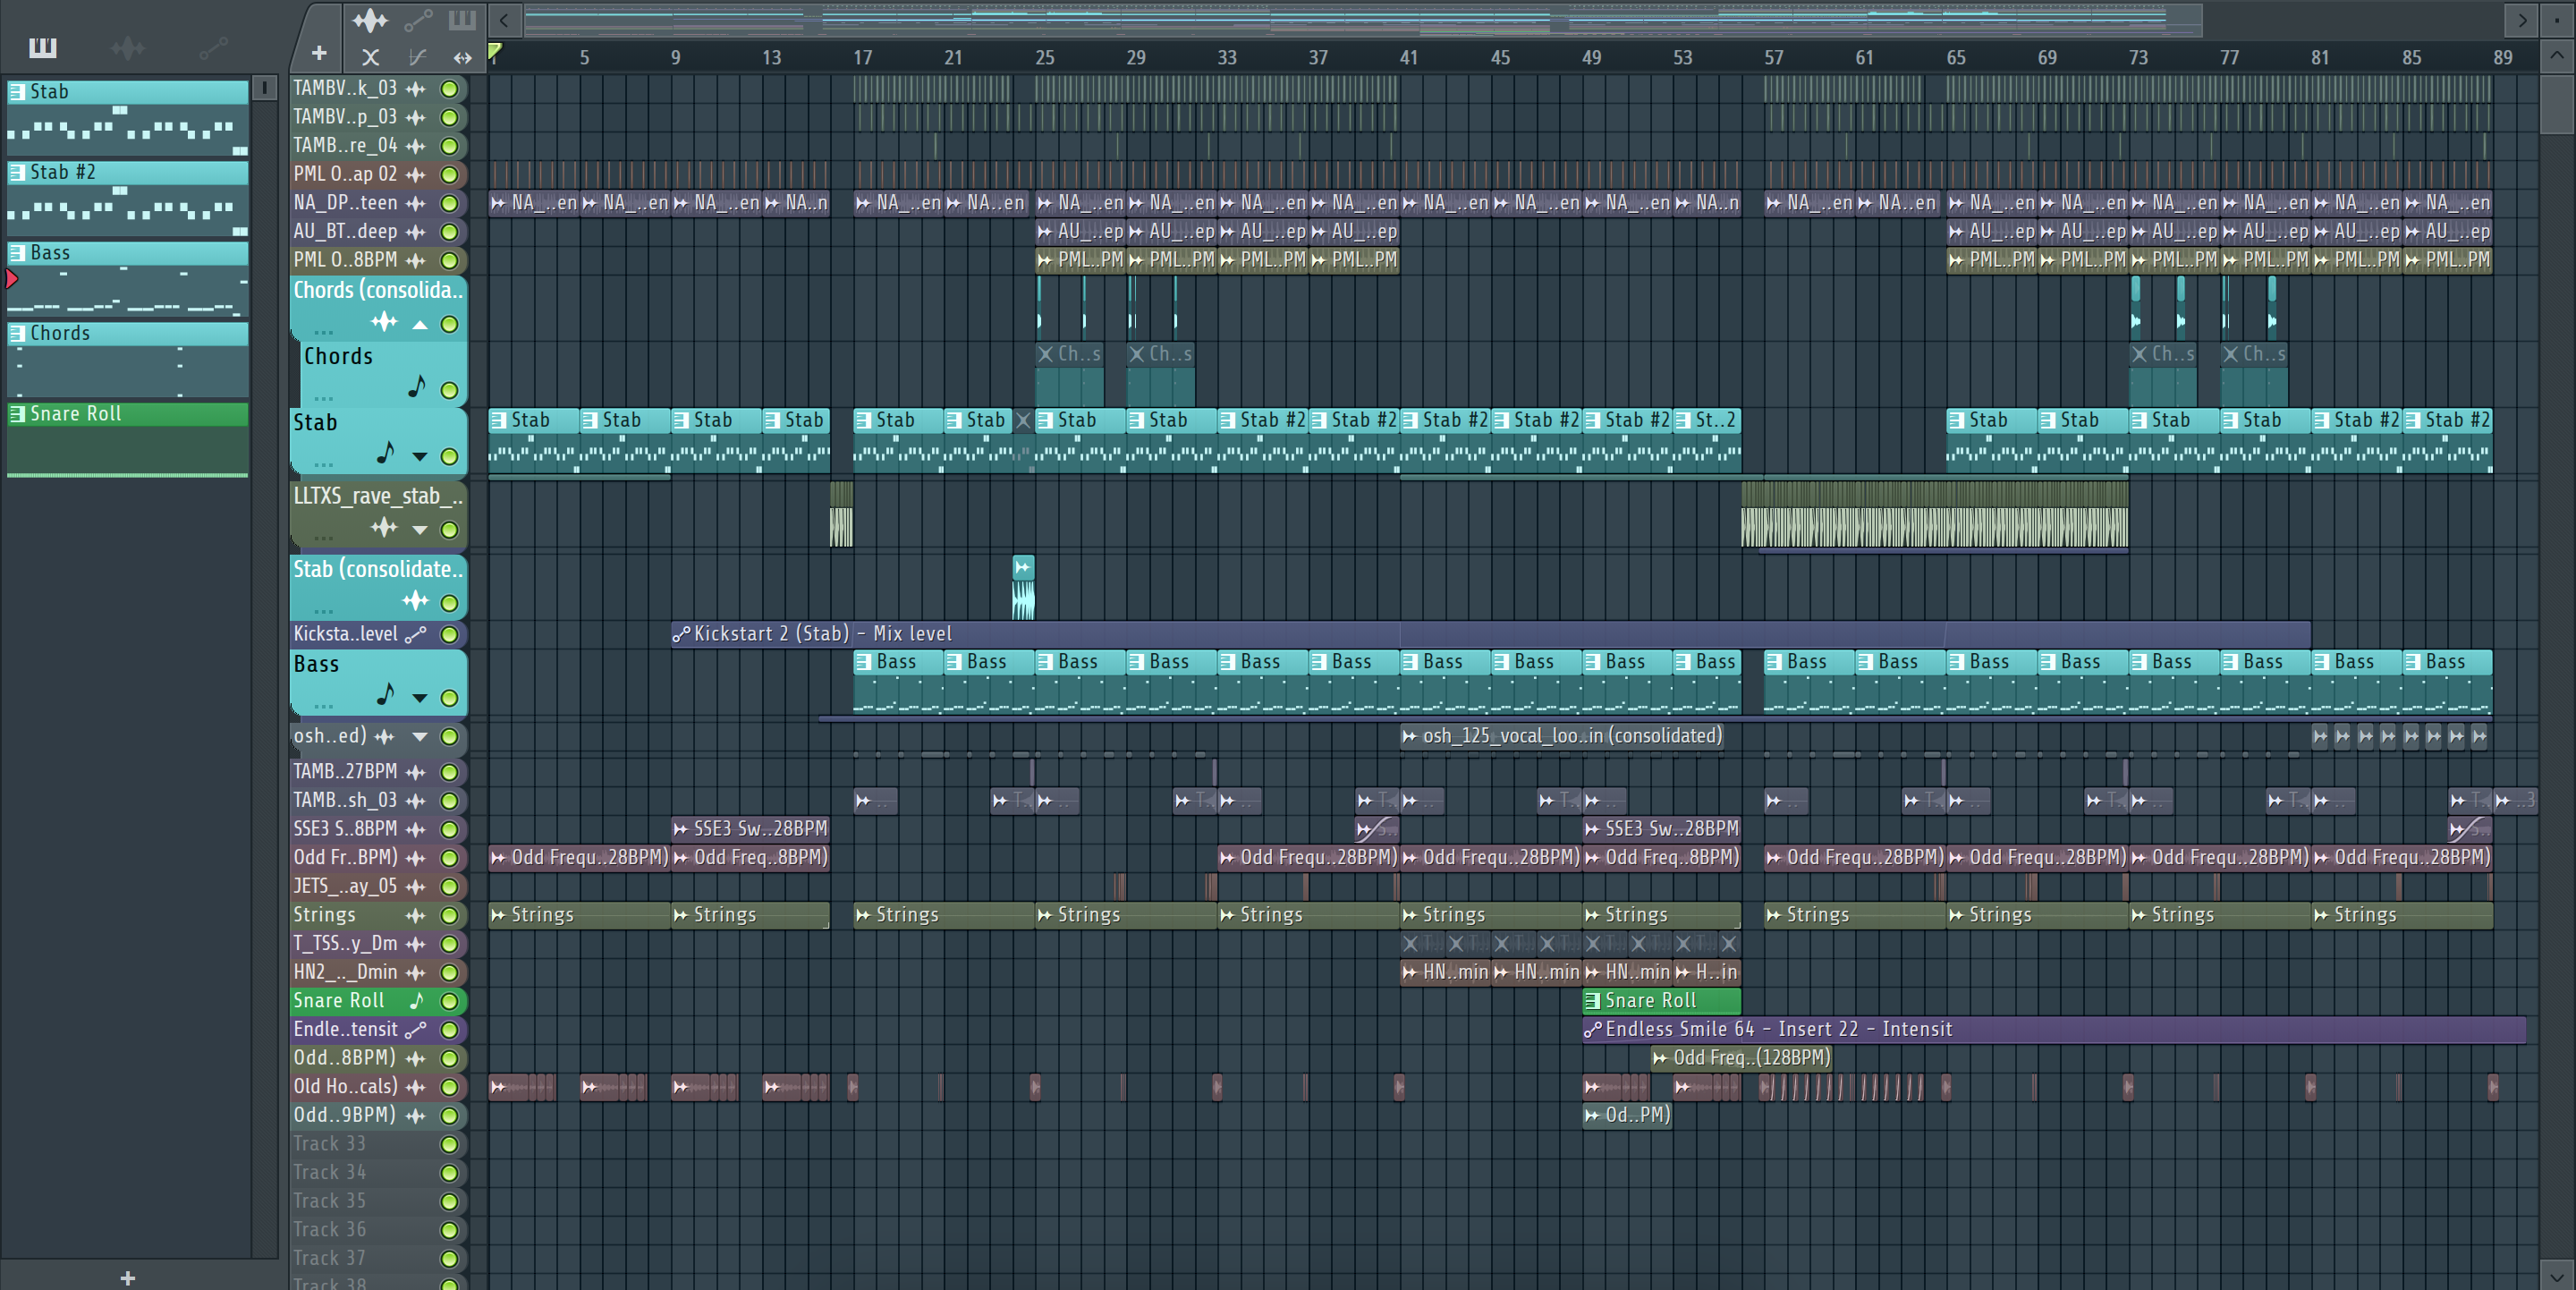This screenshot has width=2576, height=1290.
Task: Show audio clips in the picker panel
Action: pos(128,47)
